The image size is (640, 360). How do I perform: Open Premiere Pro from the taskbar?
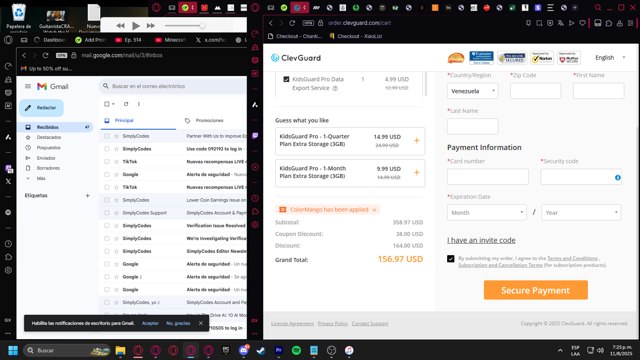pos(279,350)
